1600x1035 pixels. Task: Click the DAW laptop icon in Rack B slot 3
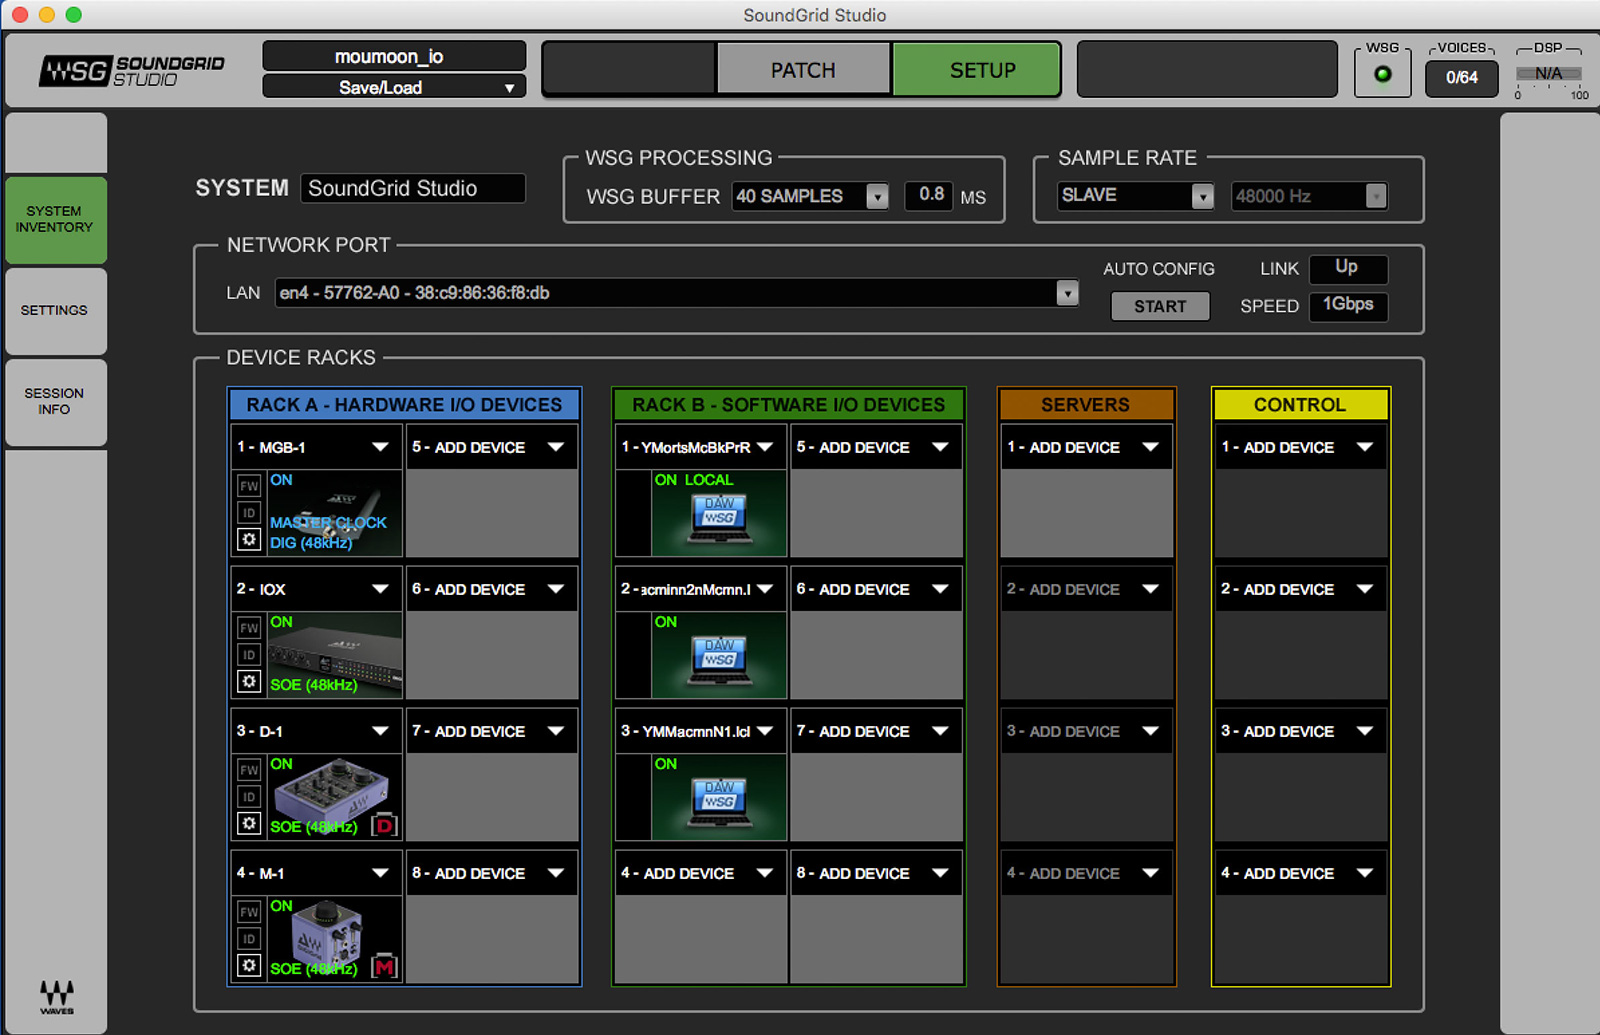coord(720,803)
